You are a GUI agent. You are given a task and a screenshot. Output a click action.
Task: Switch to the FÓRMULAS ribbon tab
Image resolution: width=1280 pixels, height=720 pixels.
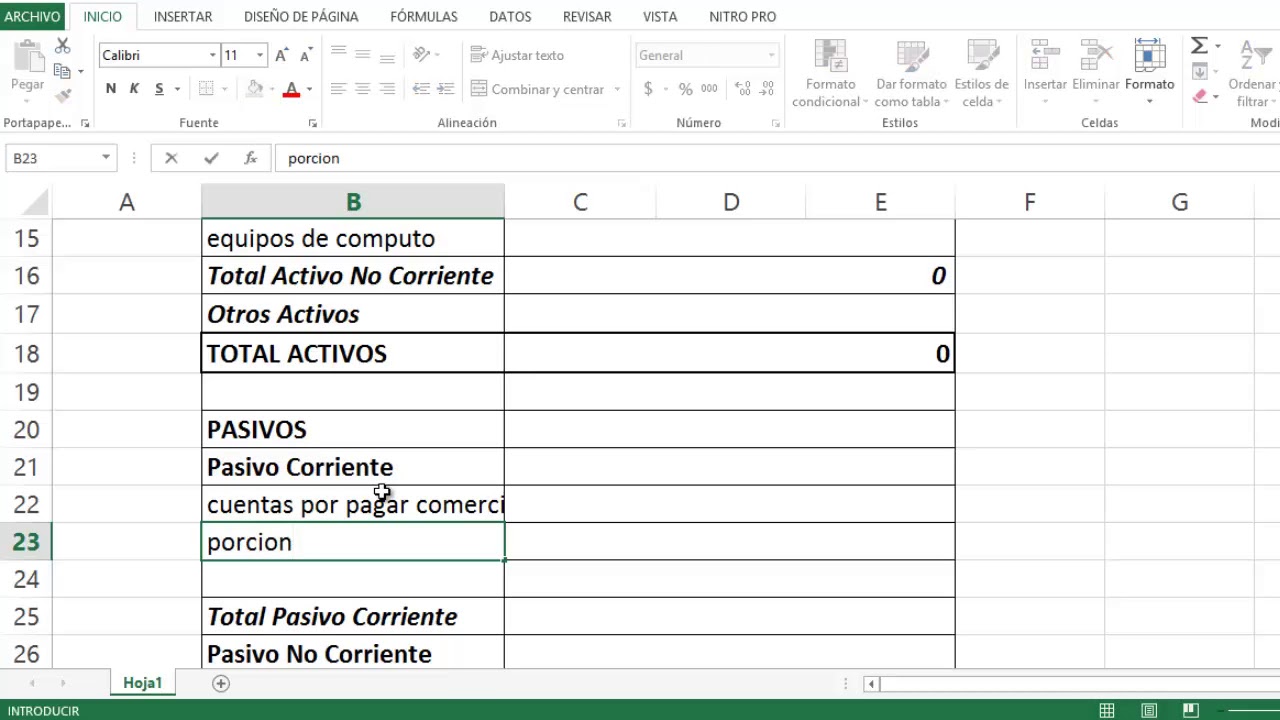click(423, 16)
